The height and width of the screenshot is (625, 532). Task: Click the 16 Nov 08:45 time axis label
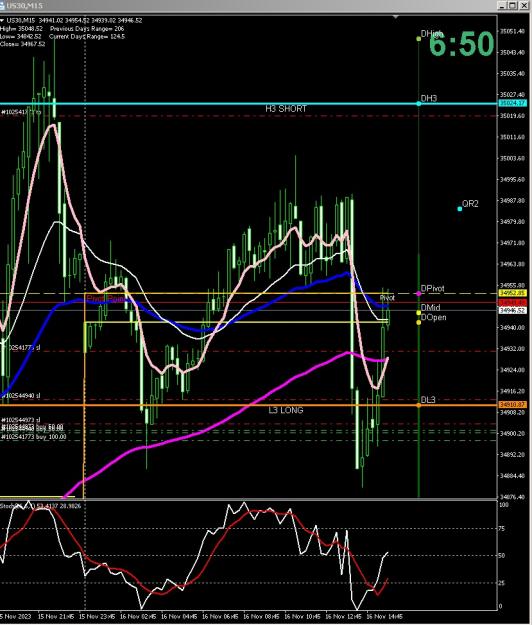coord(261,616)
